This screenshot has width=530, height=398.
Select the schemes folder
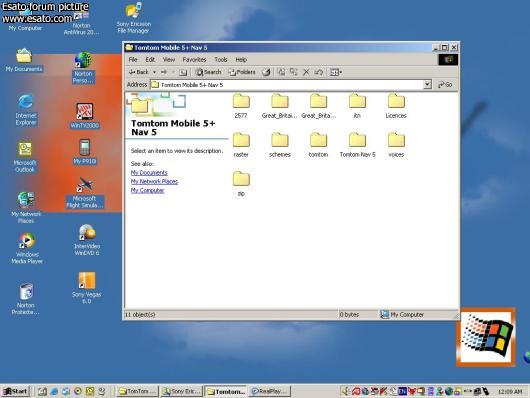(280, 145)
